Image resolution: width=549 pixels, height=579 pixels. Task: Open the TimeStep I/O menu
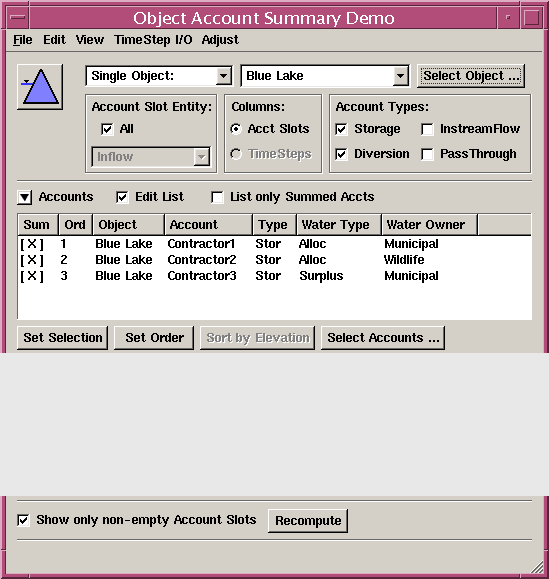click(x=153, y=40)
